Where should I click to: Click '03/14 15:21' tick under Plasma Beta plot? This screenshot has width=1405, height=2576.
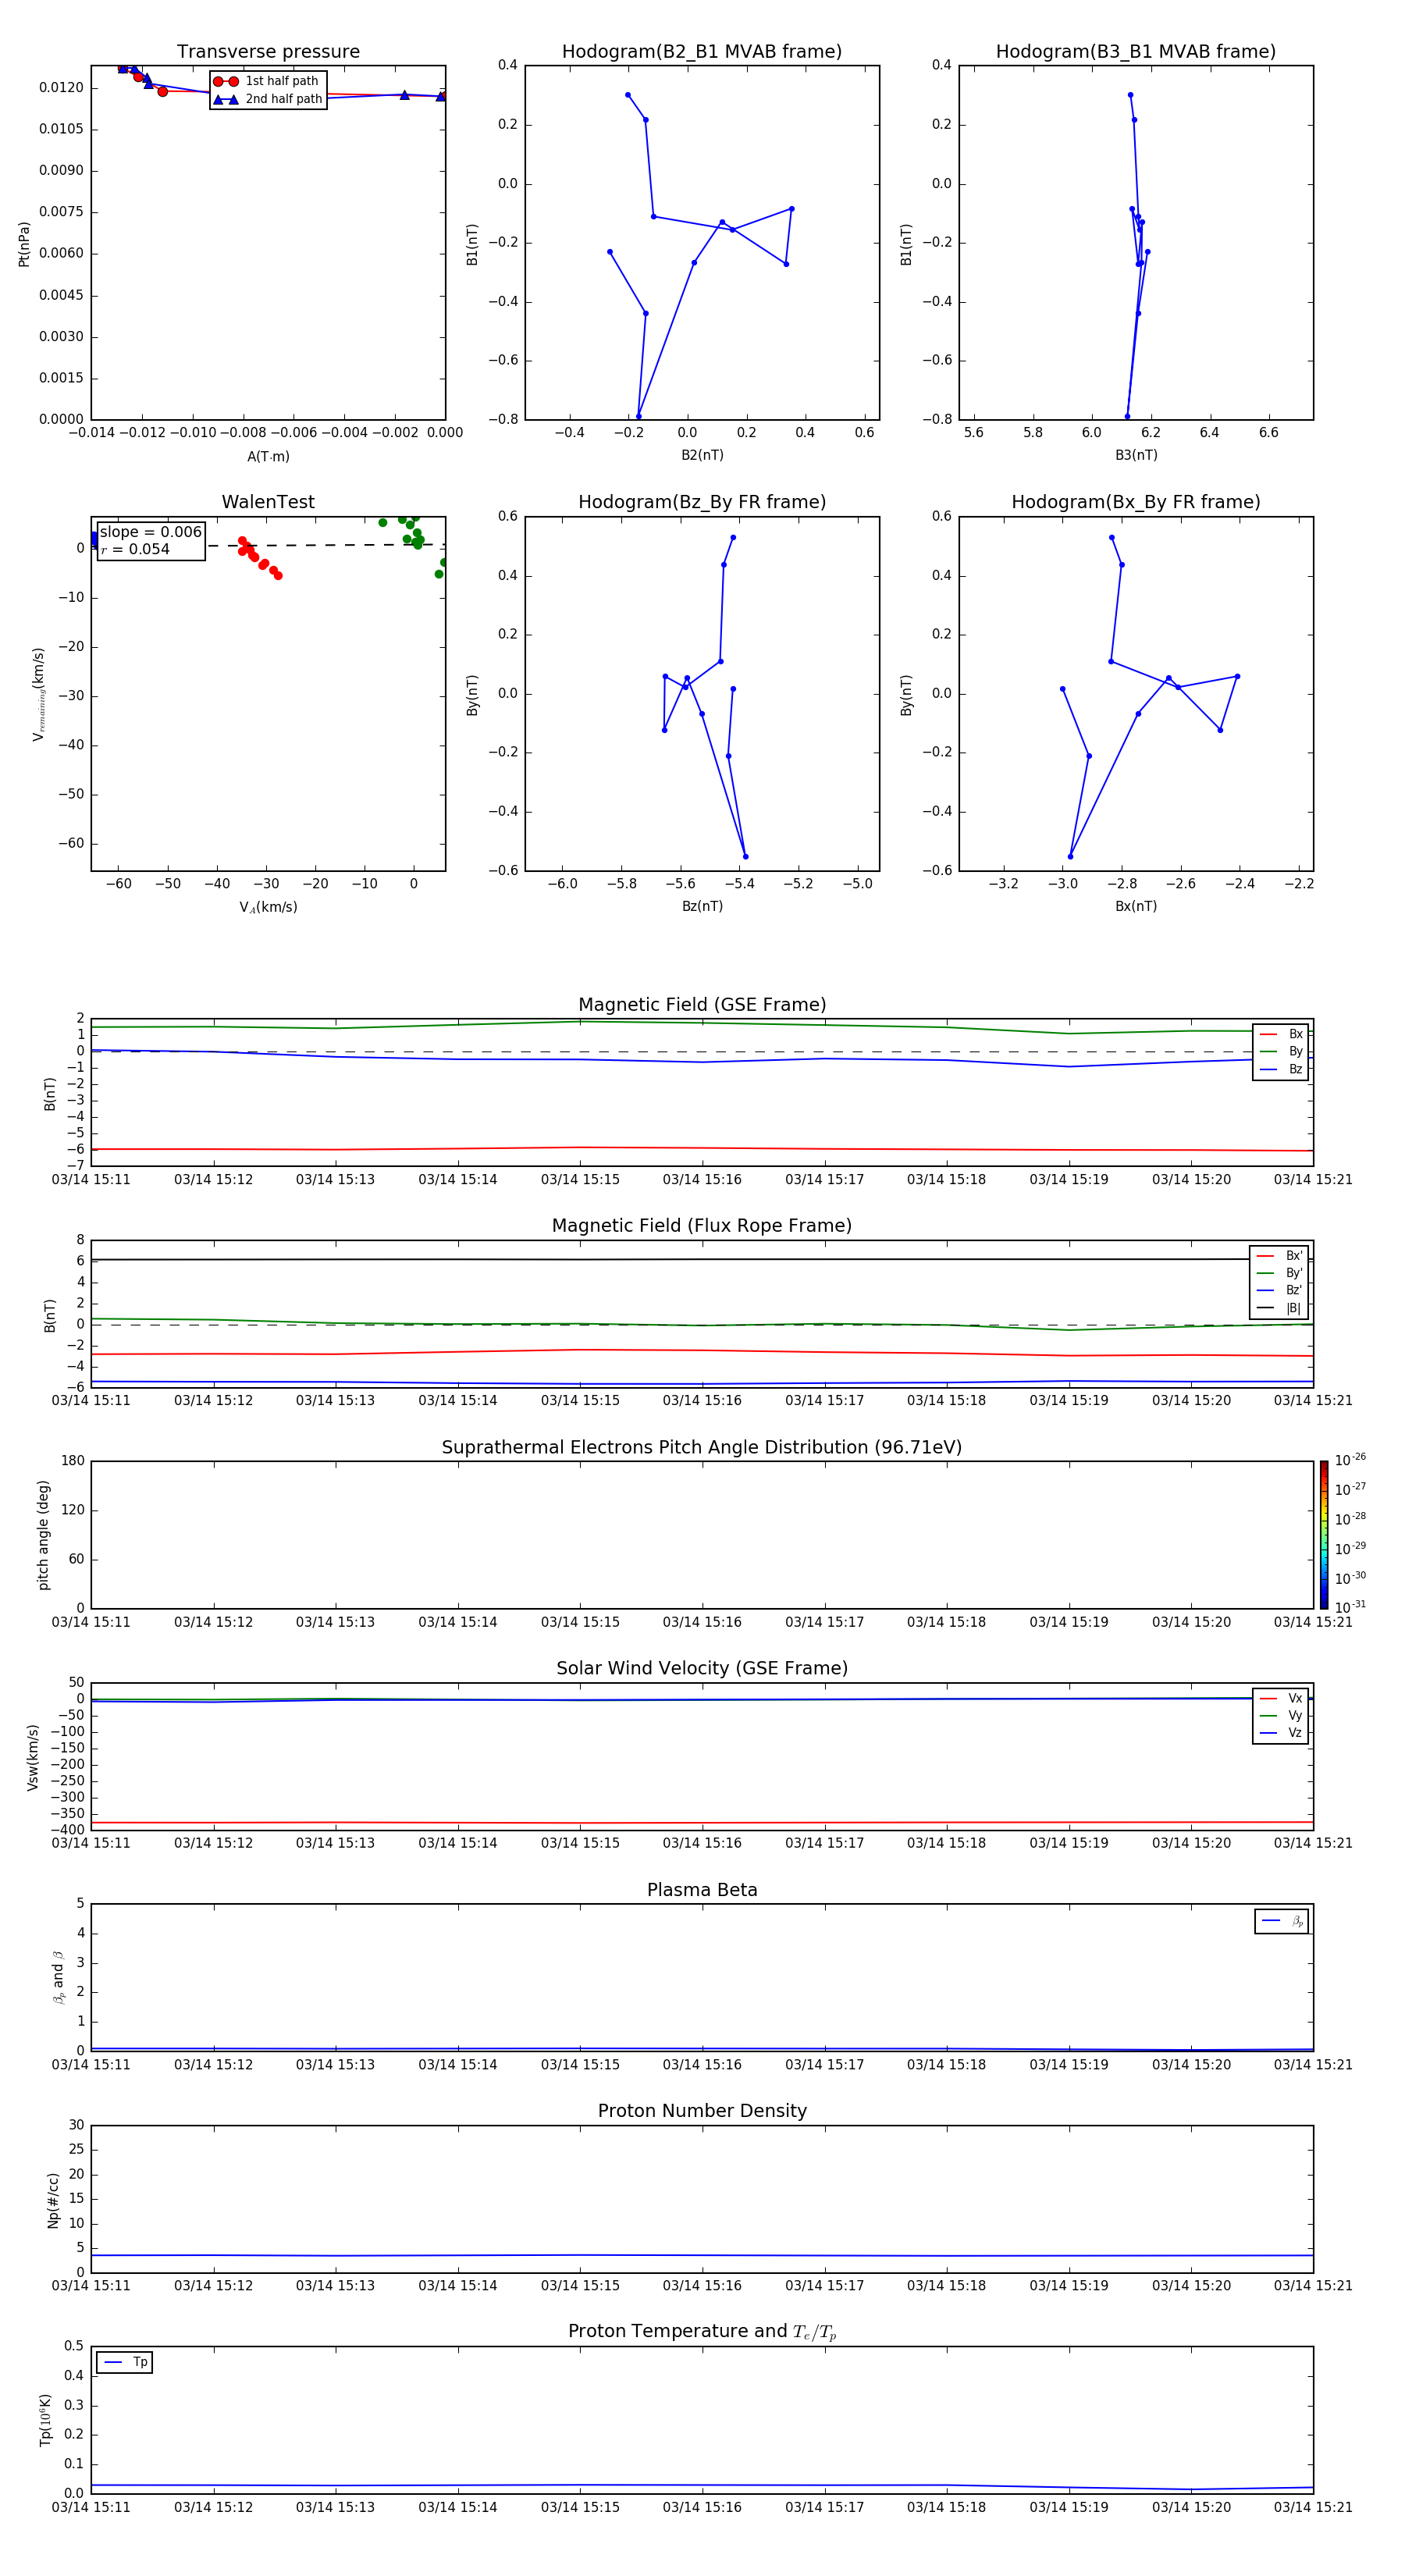pyautogui.click(x=1313, y=2064)
